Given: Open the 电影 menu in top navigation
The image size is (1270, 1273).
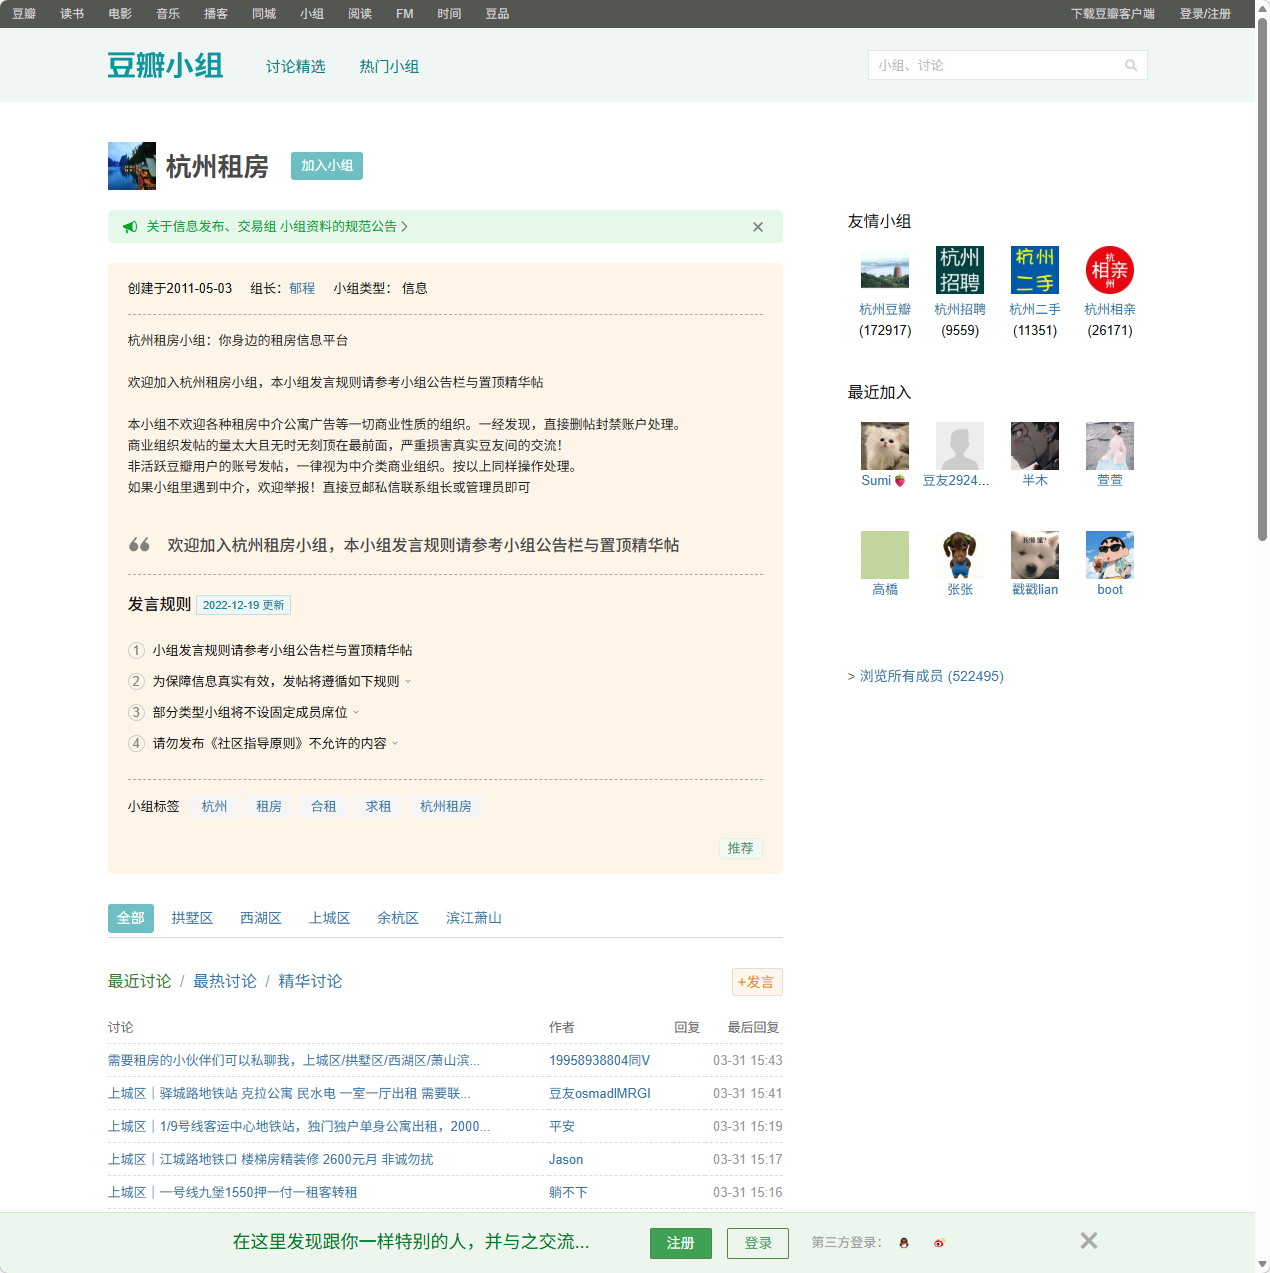Looking at the screenshot, I should (x=119, y=13).
